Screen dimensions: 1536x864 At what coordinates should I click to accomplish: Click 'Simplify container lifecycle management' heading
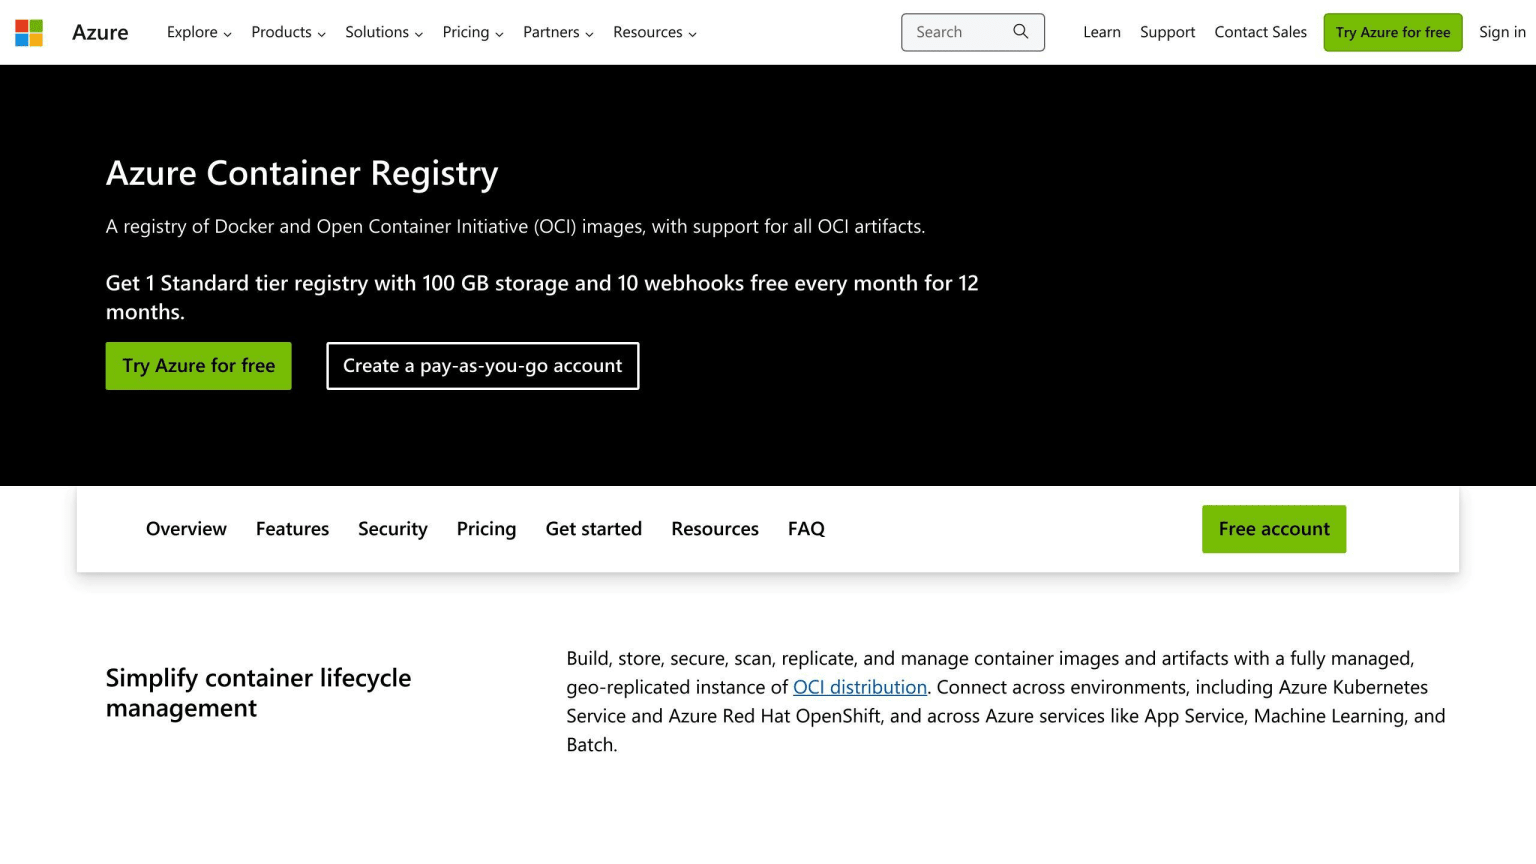point(258,693)
